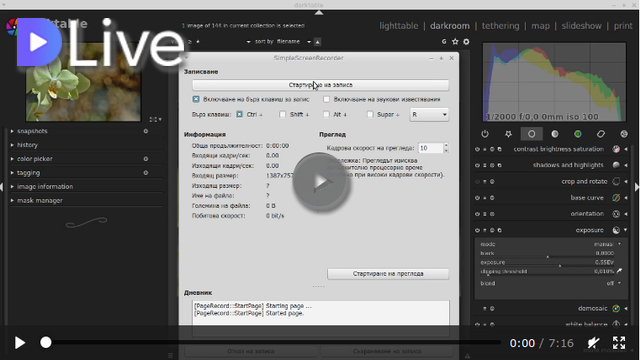The width and height of the screenshot is (640, 360).
Task: Toggle shadows and highlights module power
Action: pyautogui.click(x=477, y=165)
